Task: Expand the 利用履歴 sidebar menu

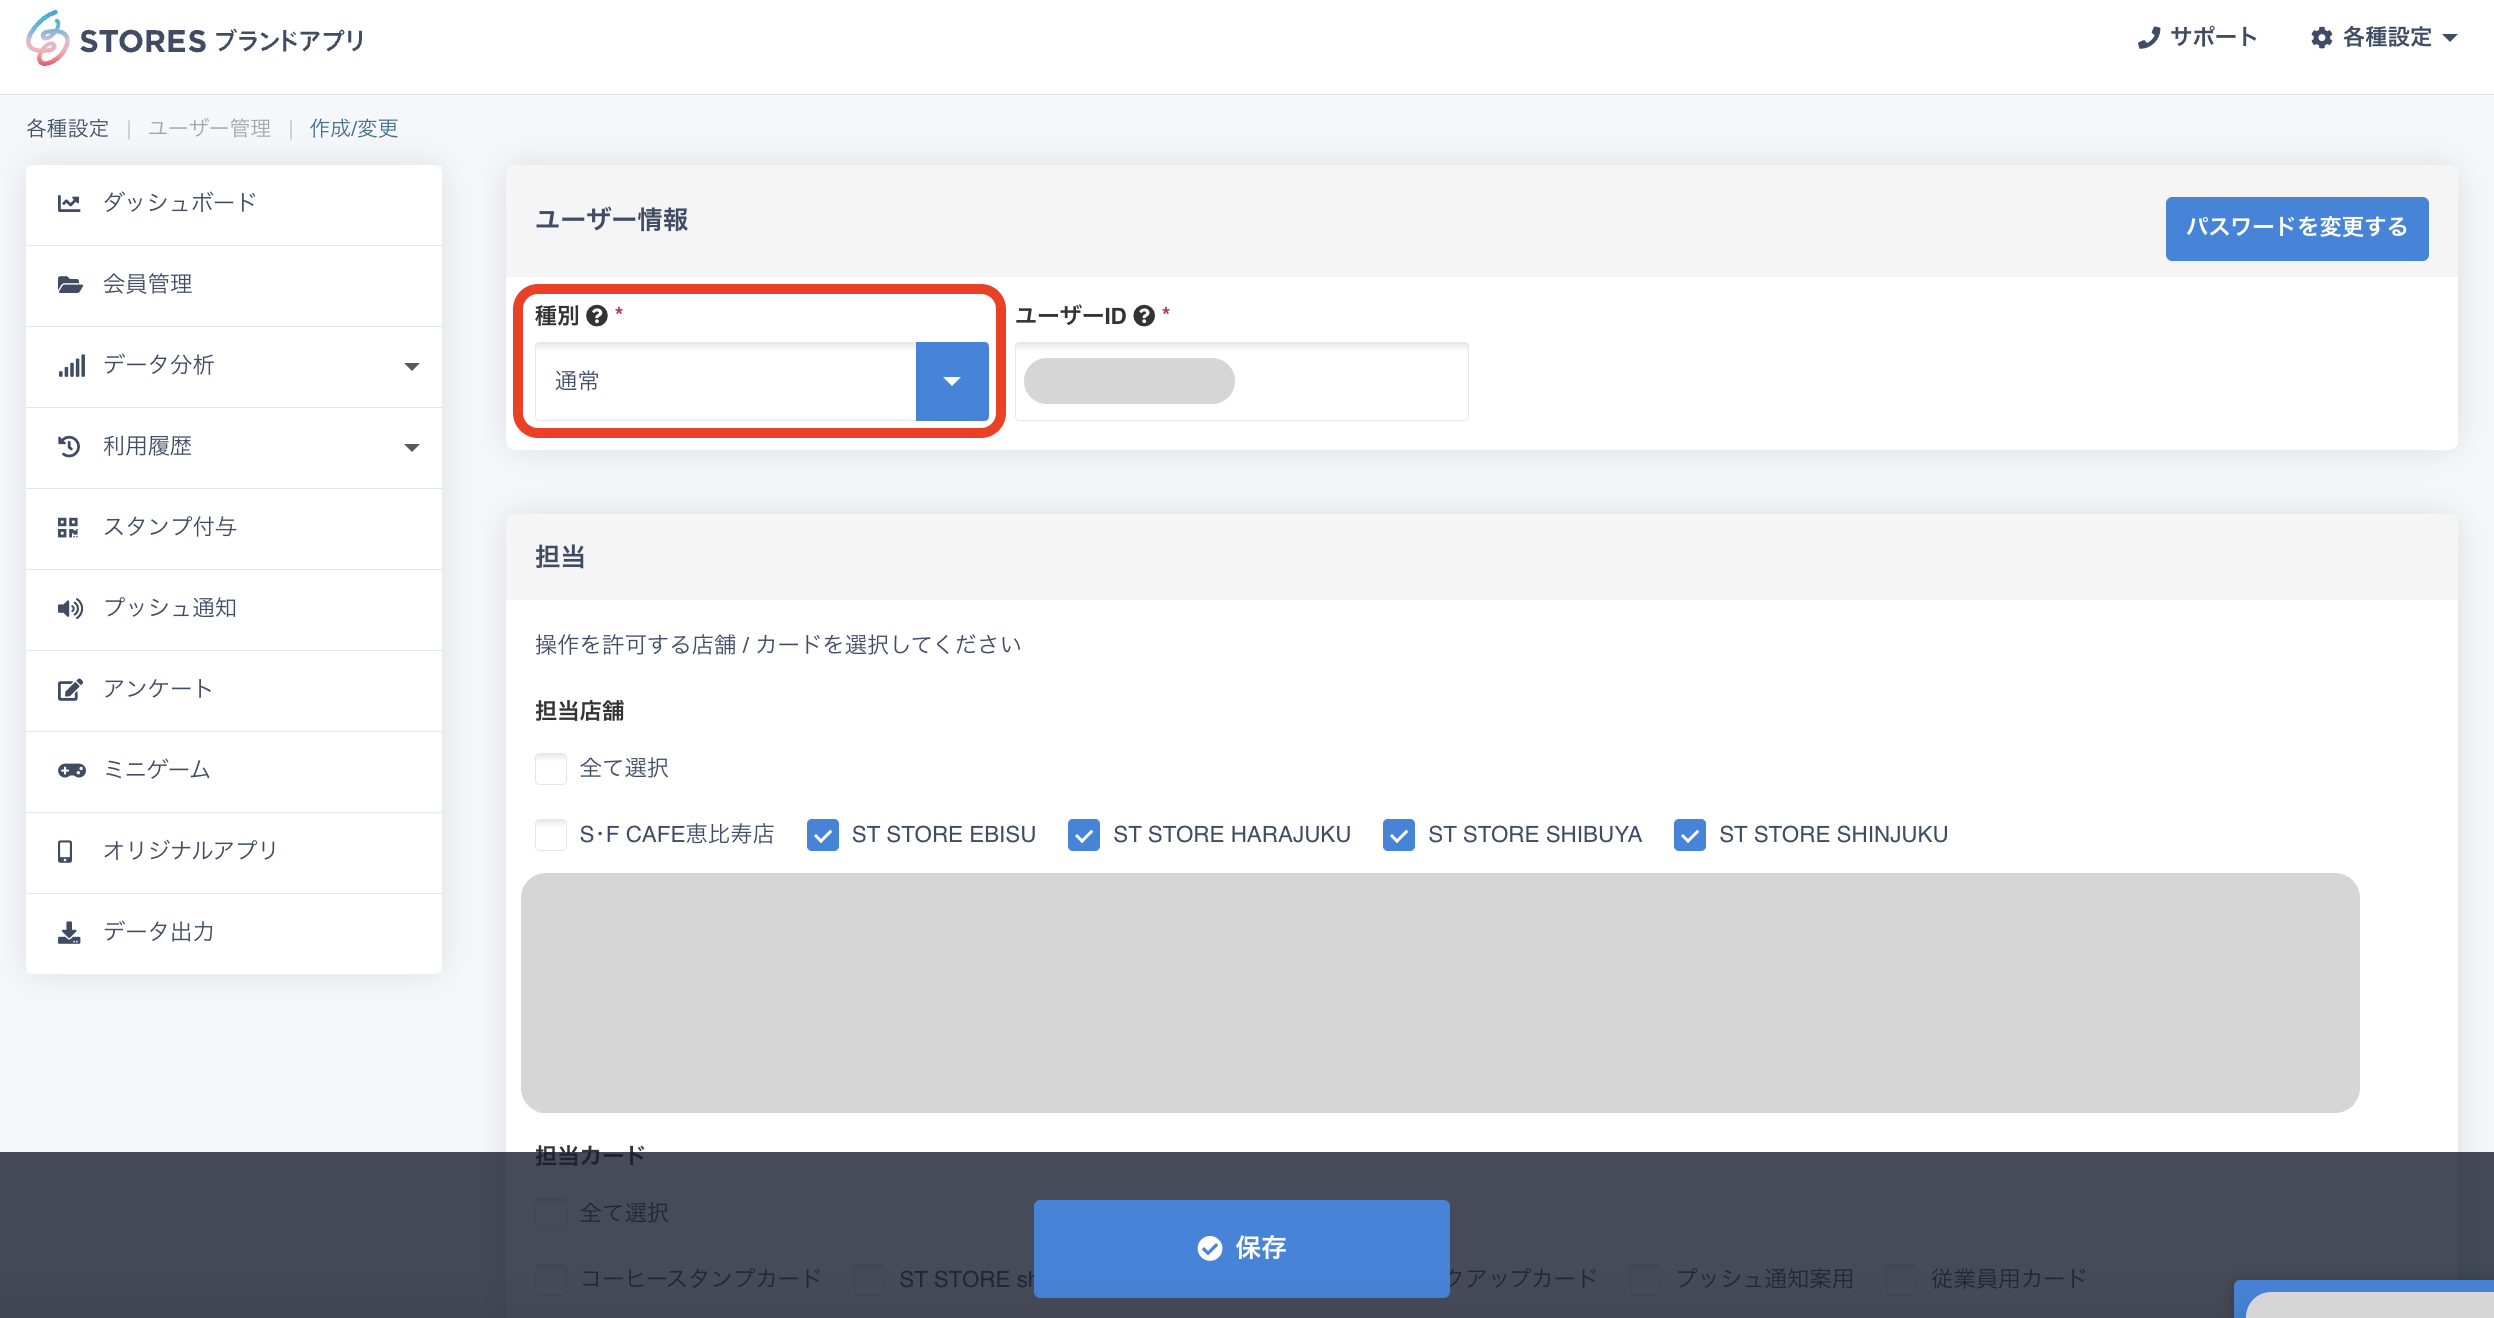Action: [x=411, y=447]
